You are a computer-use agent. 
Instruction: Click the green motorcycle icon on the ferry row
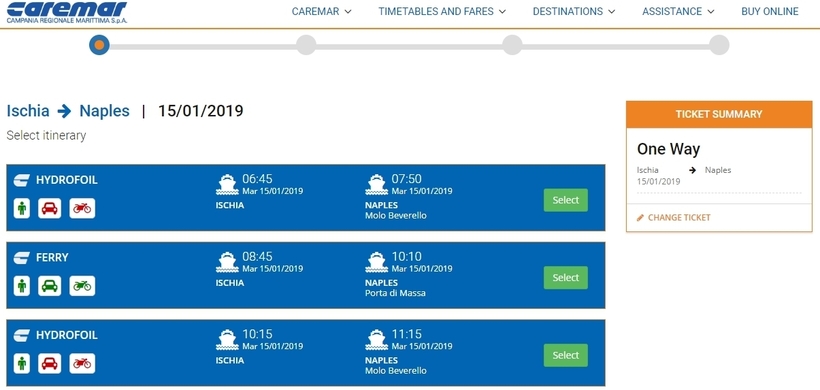click(x=82, y=286)
